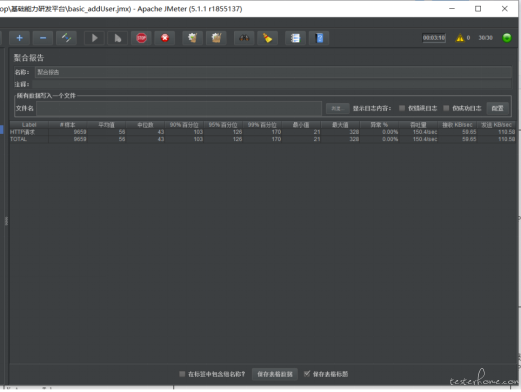Click the 异常 % error column header
Image resolution: width=521 pixels, height=392 pixels.
pos(379,125)
